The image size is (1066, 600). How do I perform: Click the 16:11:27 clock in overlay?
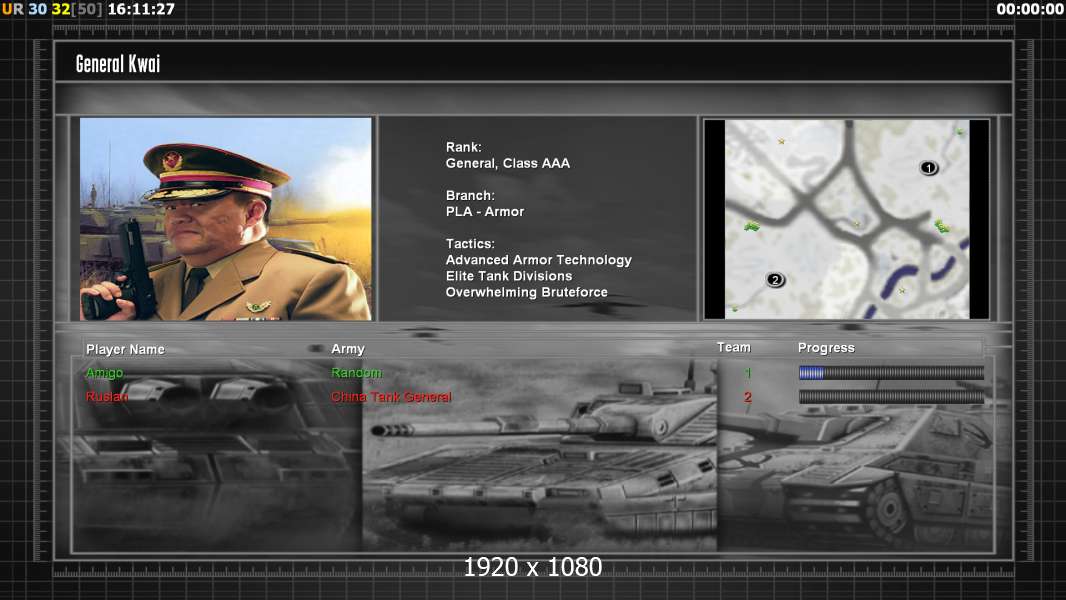141,9
